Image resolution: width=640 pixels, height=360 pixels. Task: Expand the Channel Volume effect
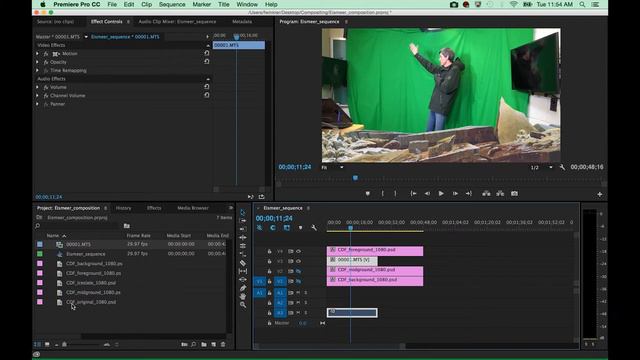click(x=37, y=96)
